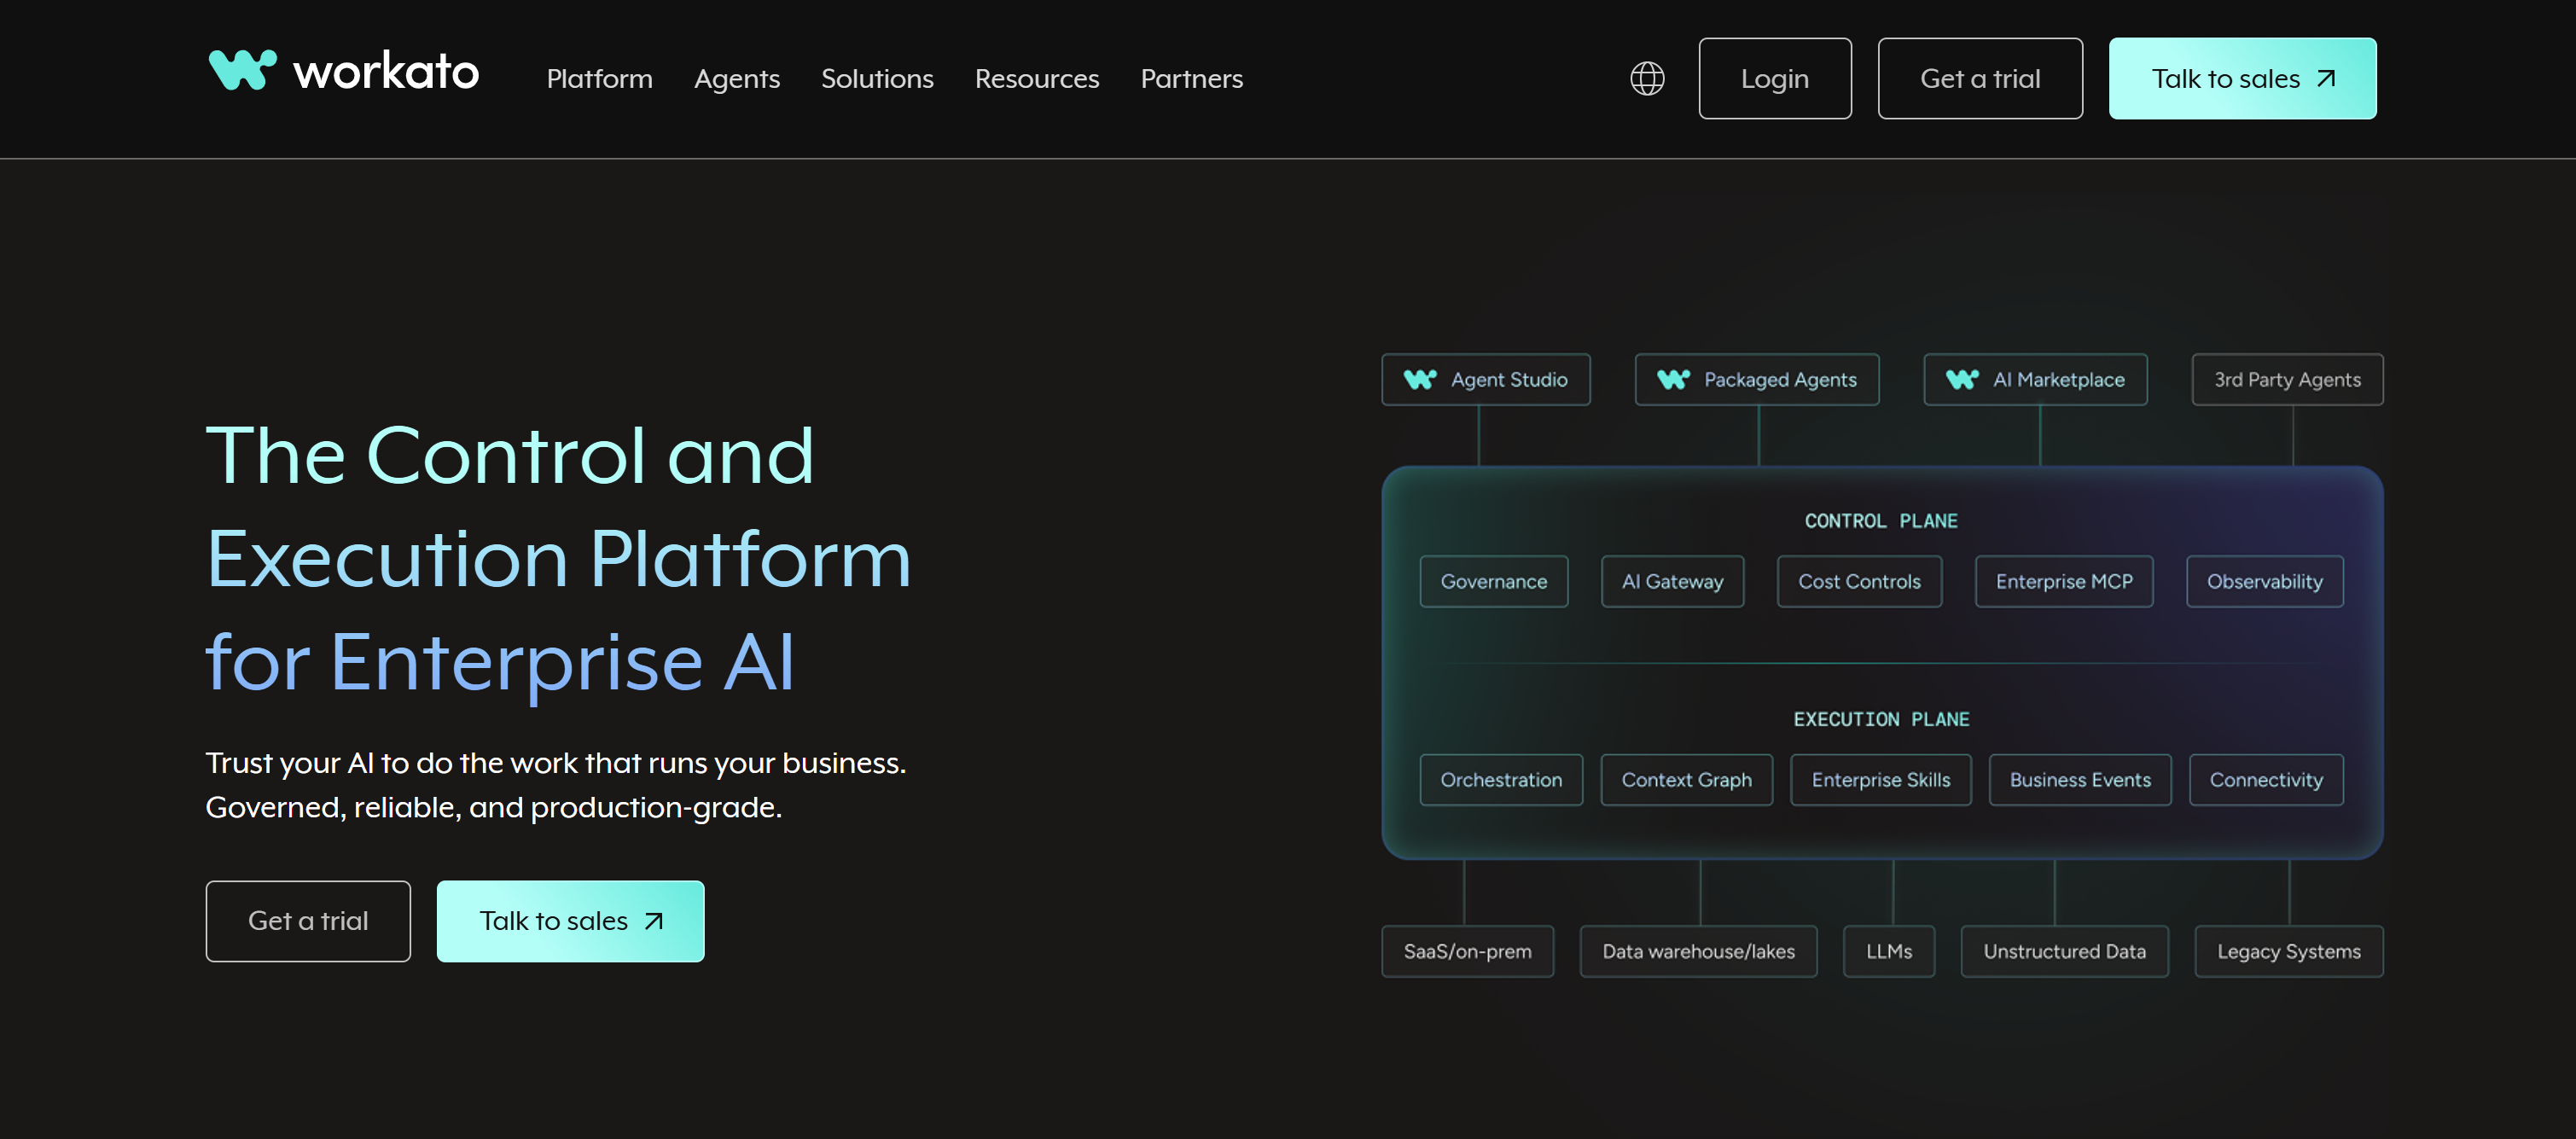The height and width of the screenshot is (1139, 2576).
Task: Open the globe language selector
Action: (1647, 78)
